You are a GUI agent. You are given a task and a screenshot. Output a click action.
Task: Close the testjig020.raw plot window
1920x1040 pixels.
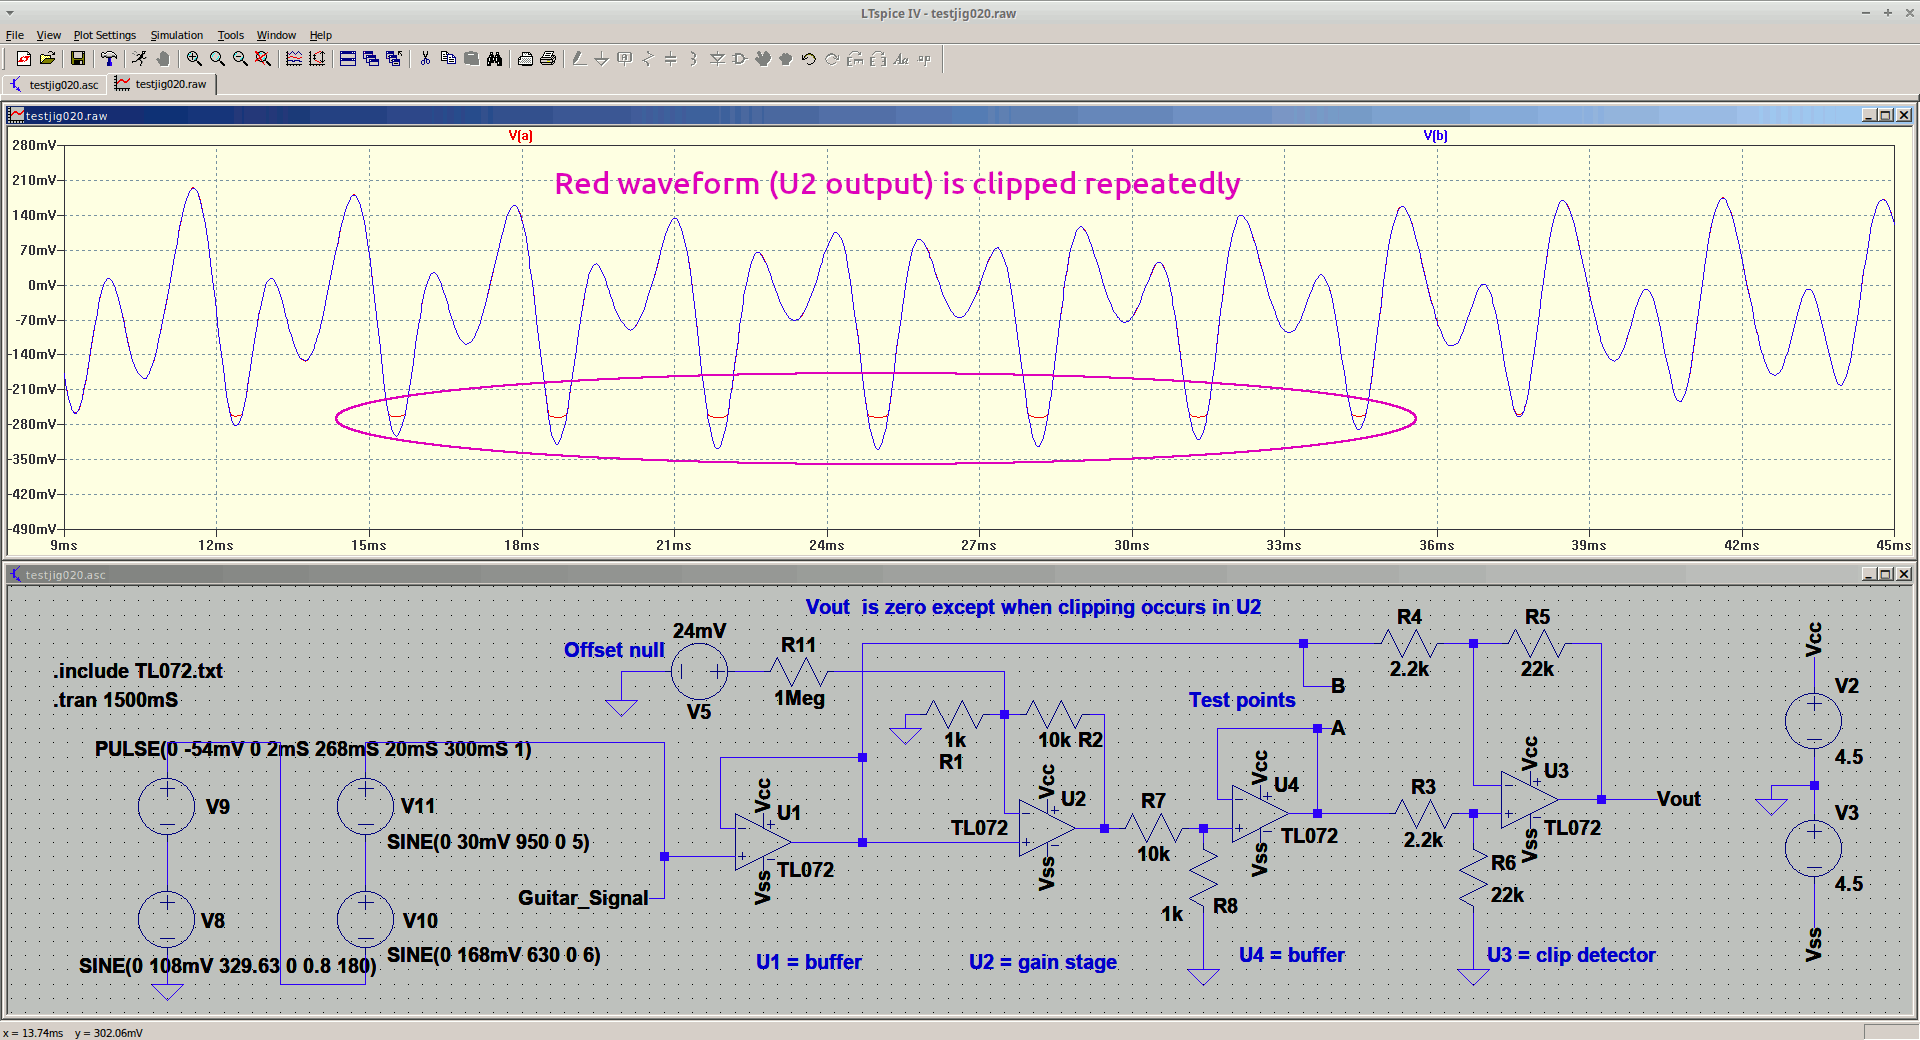click(1904, 115)
